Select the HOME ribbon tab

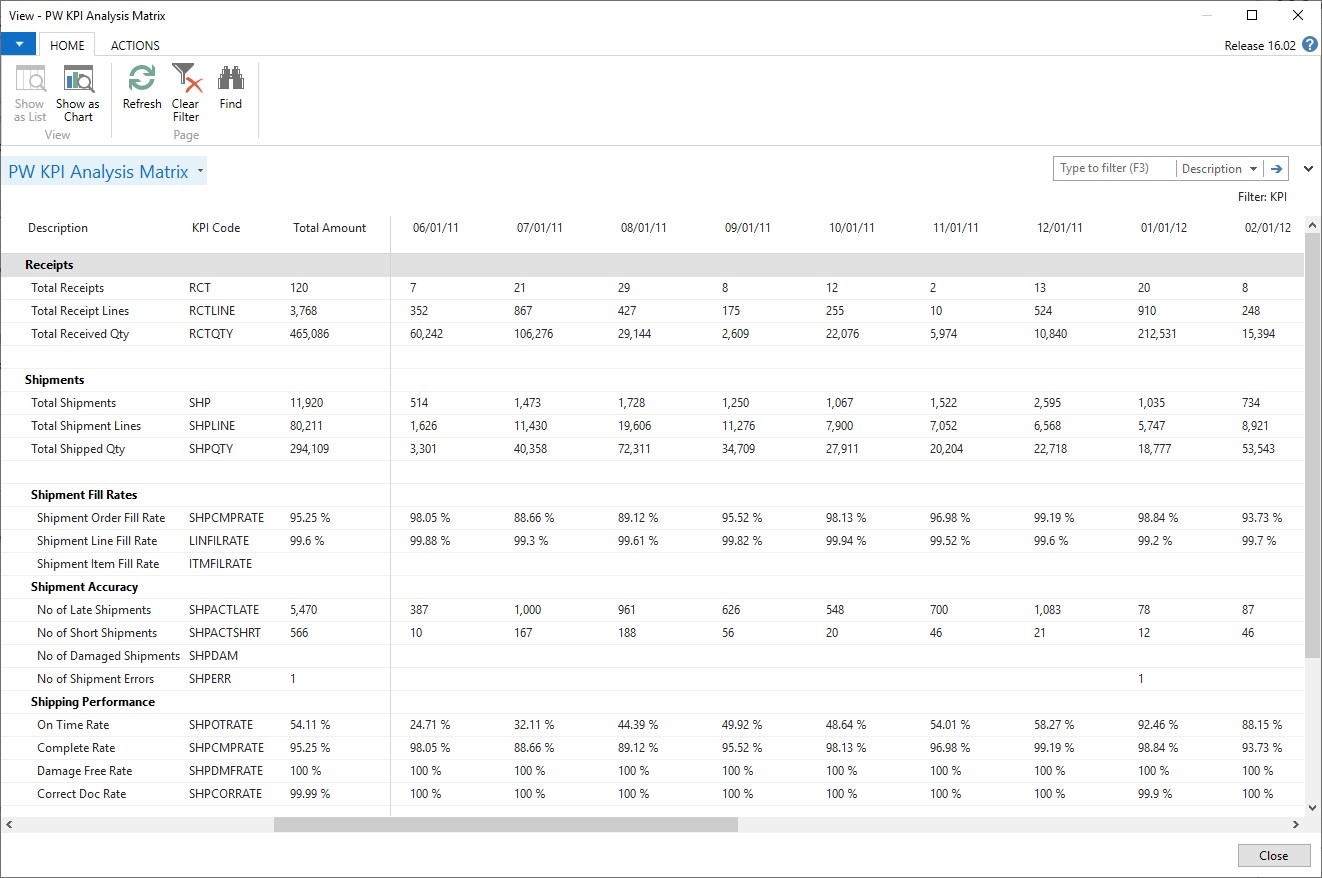(x=67, y=45)
